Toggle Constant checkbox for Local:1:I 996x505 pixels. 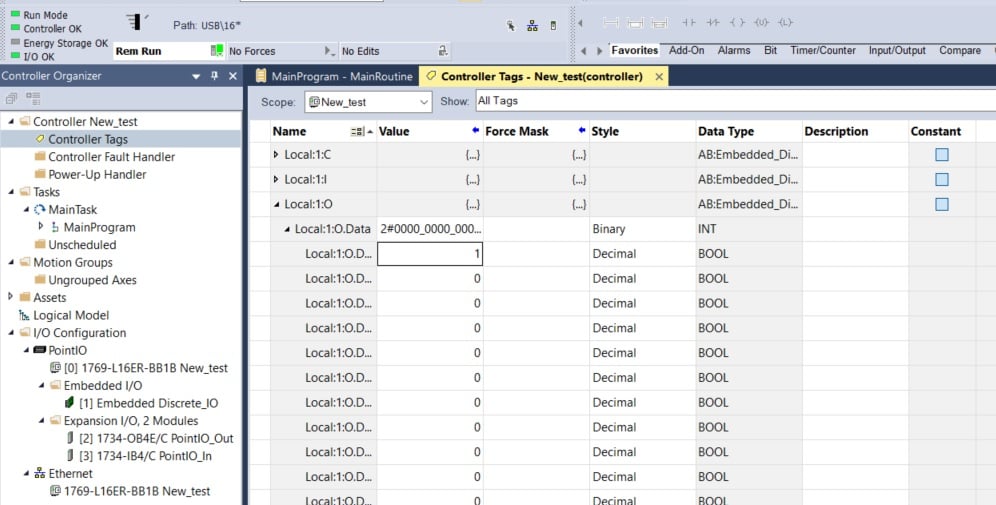tap(941, 179)
